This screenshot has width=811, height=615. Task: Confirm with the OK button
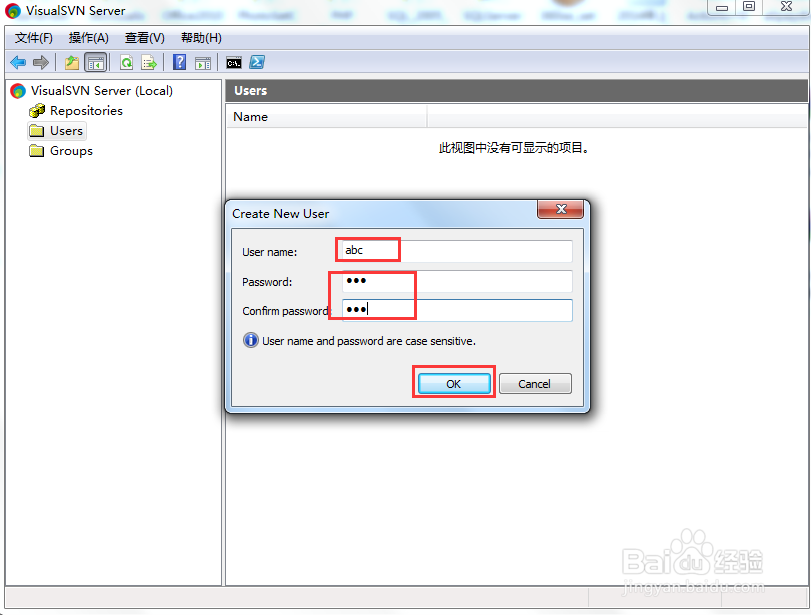[454, 384]
